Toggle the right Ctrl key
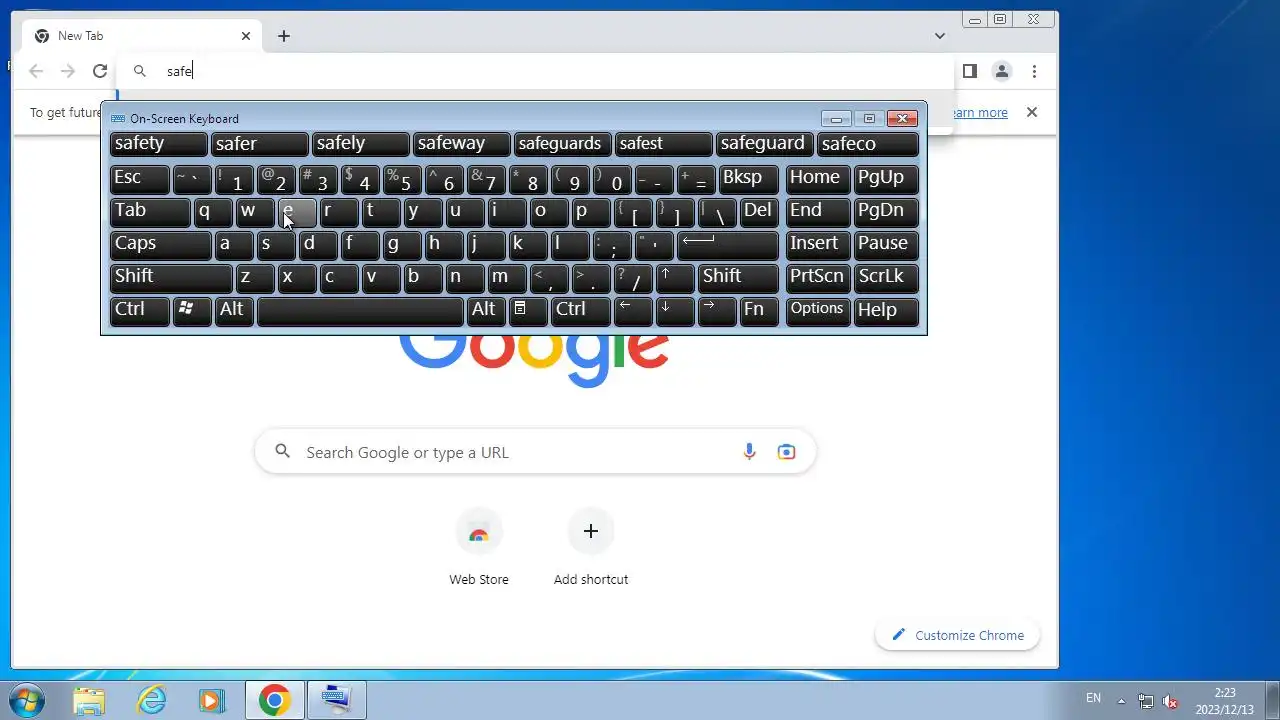The height and width of the screenshot is (720, 1280). click(x=580, y=311)
